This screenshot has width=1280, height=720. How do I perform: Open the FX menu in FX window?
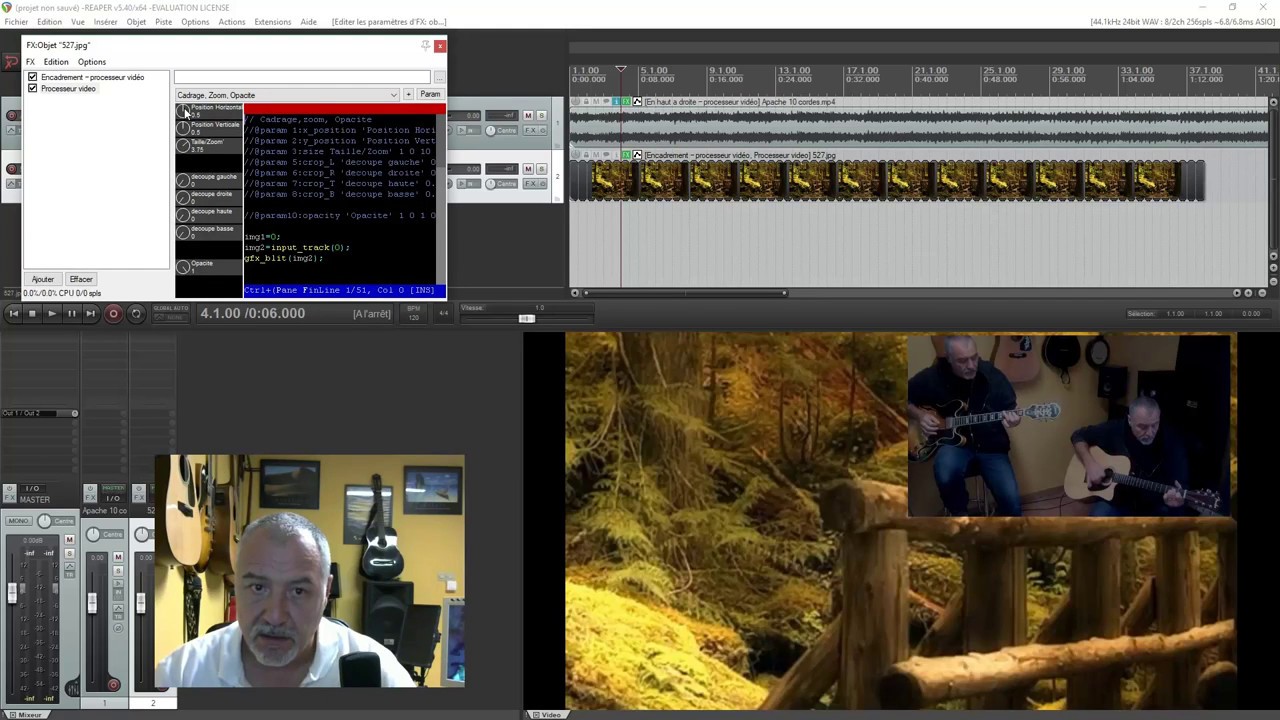pos(30,62)
